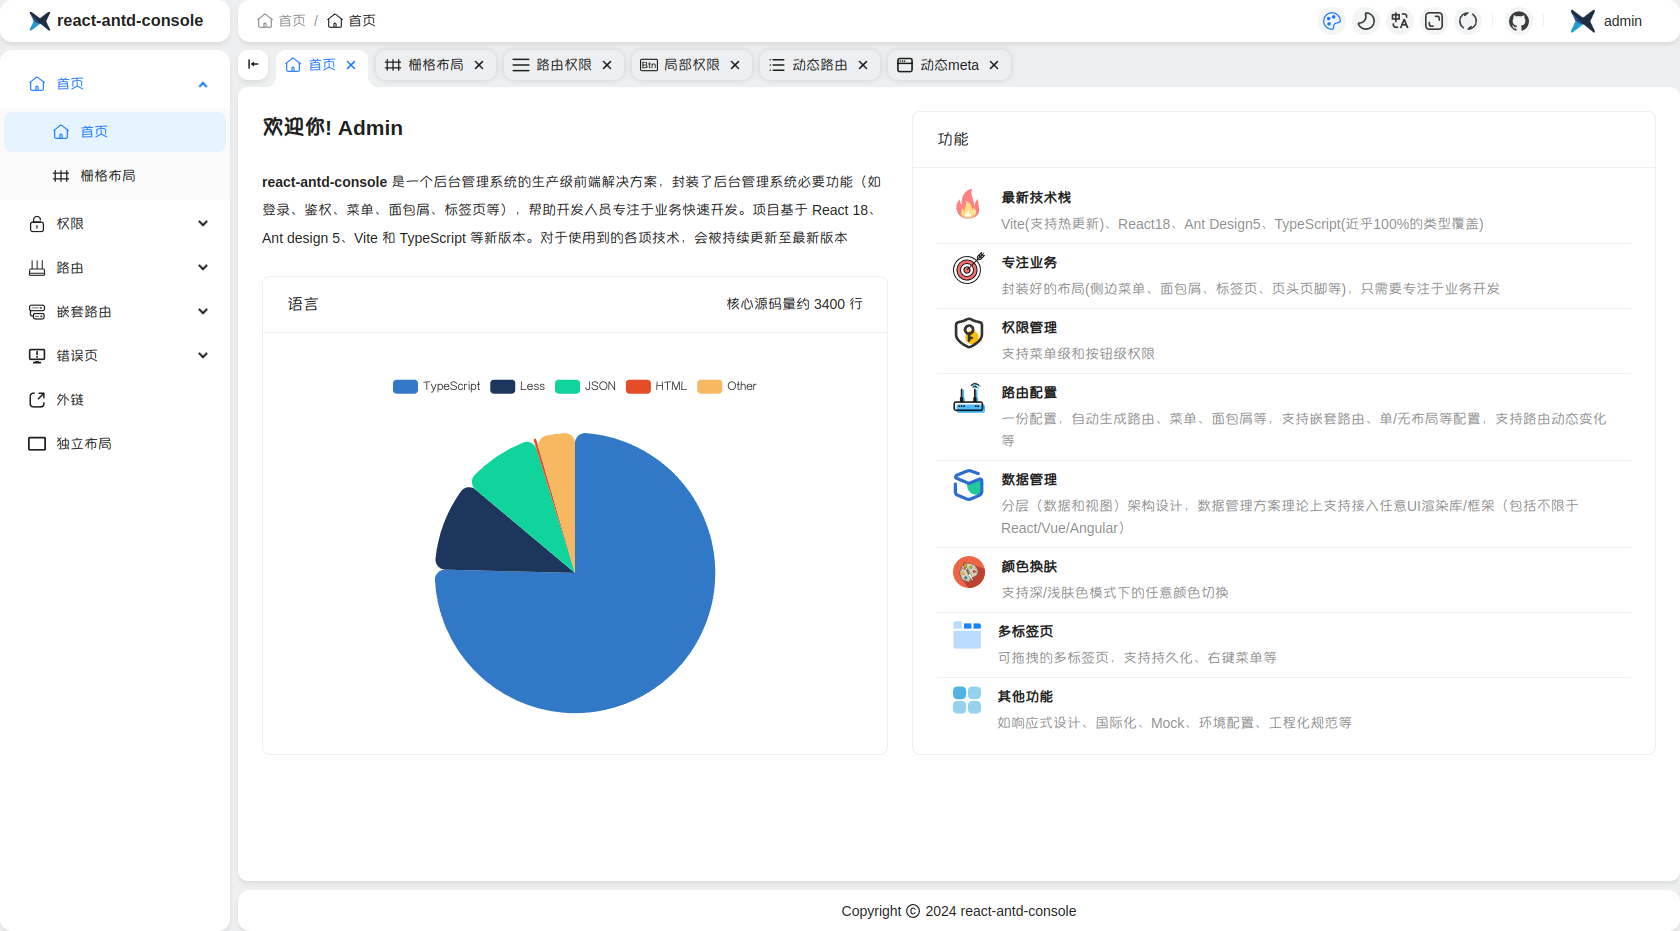
Task: Click the lock icon beside 权限
Action: [x=37, y=224]
